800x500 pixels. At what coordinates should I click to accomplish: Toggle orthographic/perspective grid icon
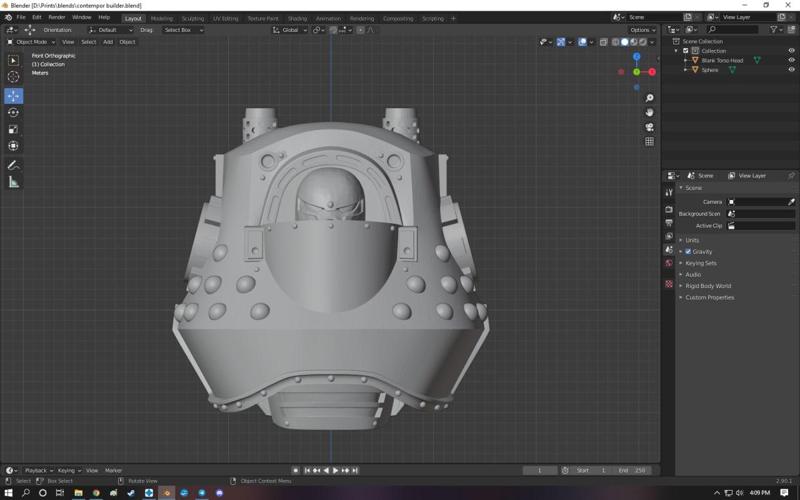point(649,142)
